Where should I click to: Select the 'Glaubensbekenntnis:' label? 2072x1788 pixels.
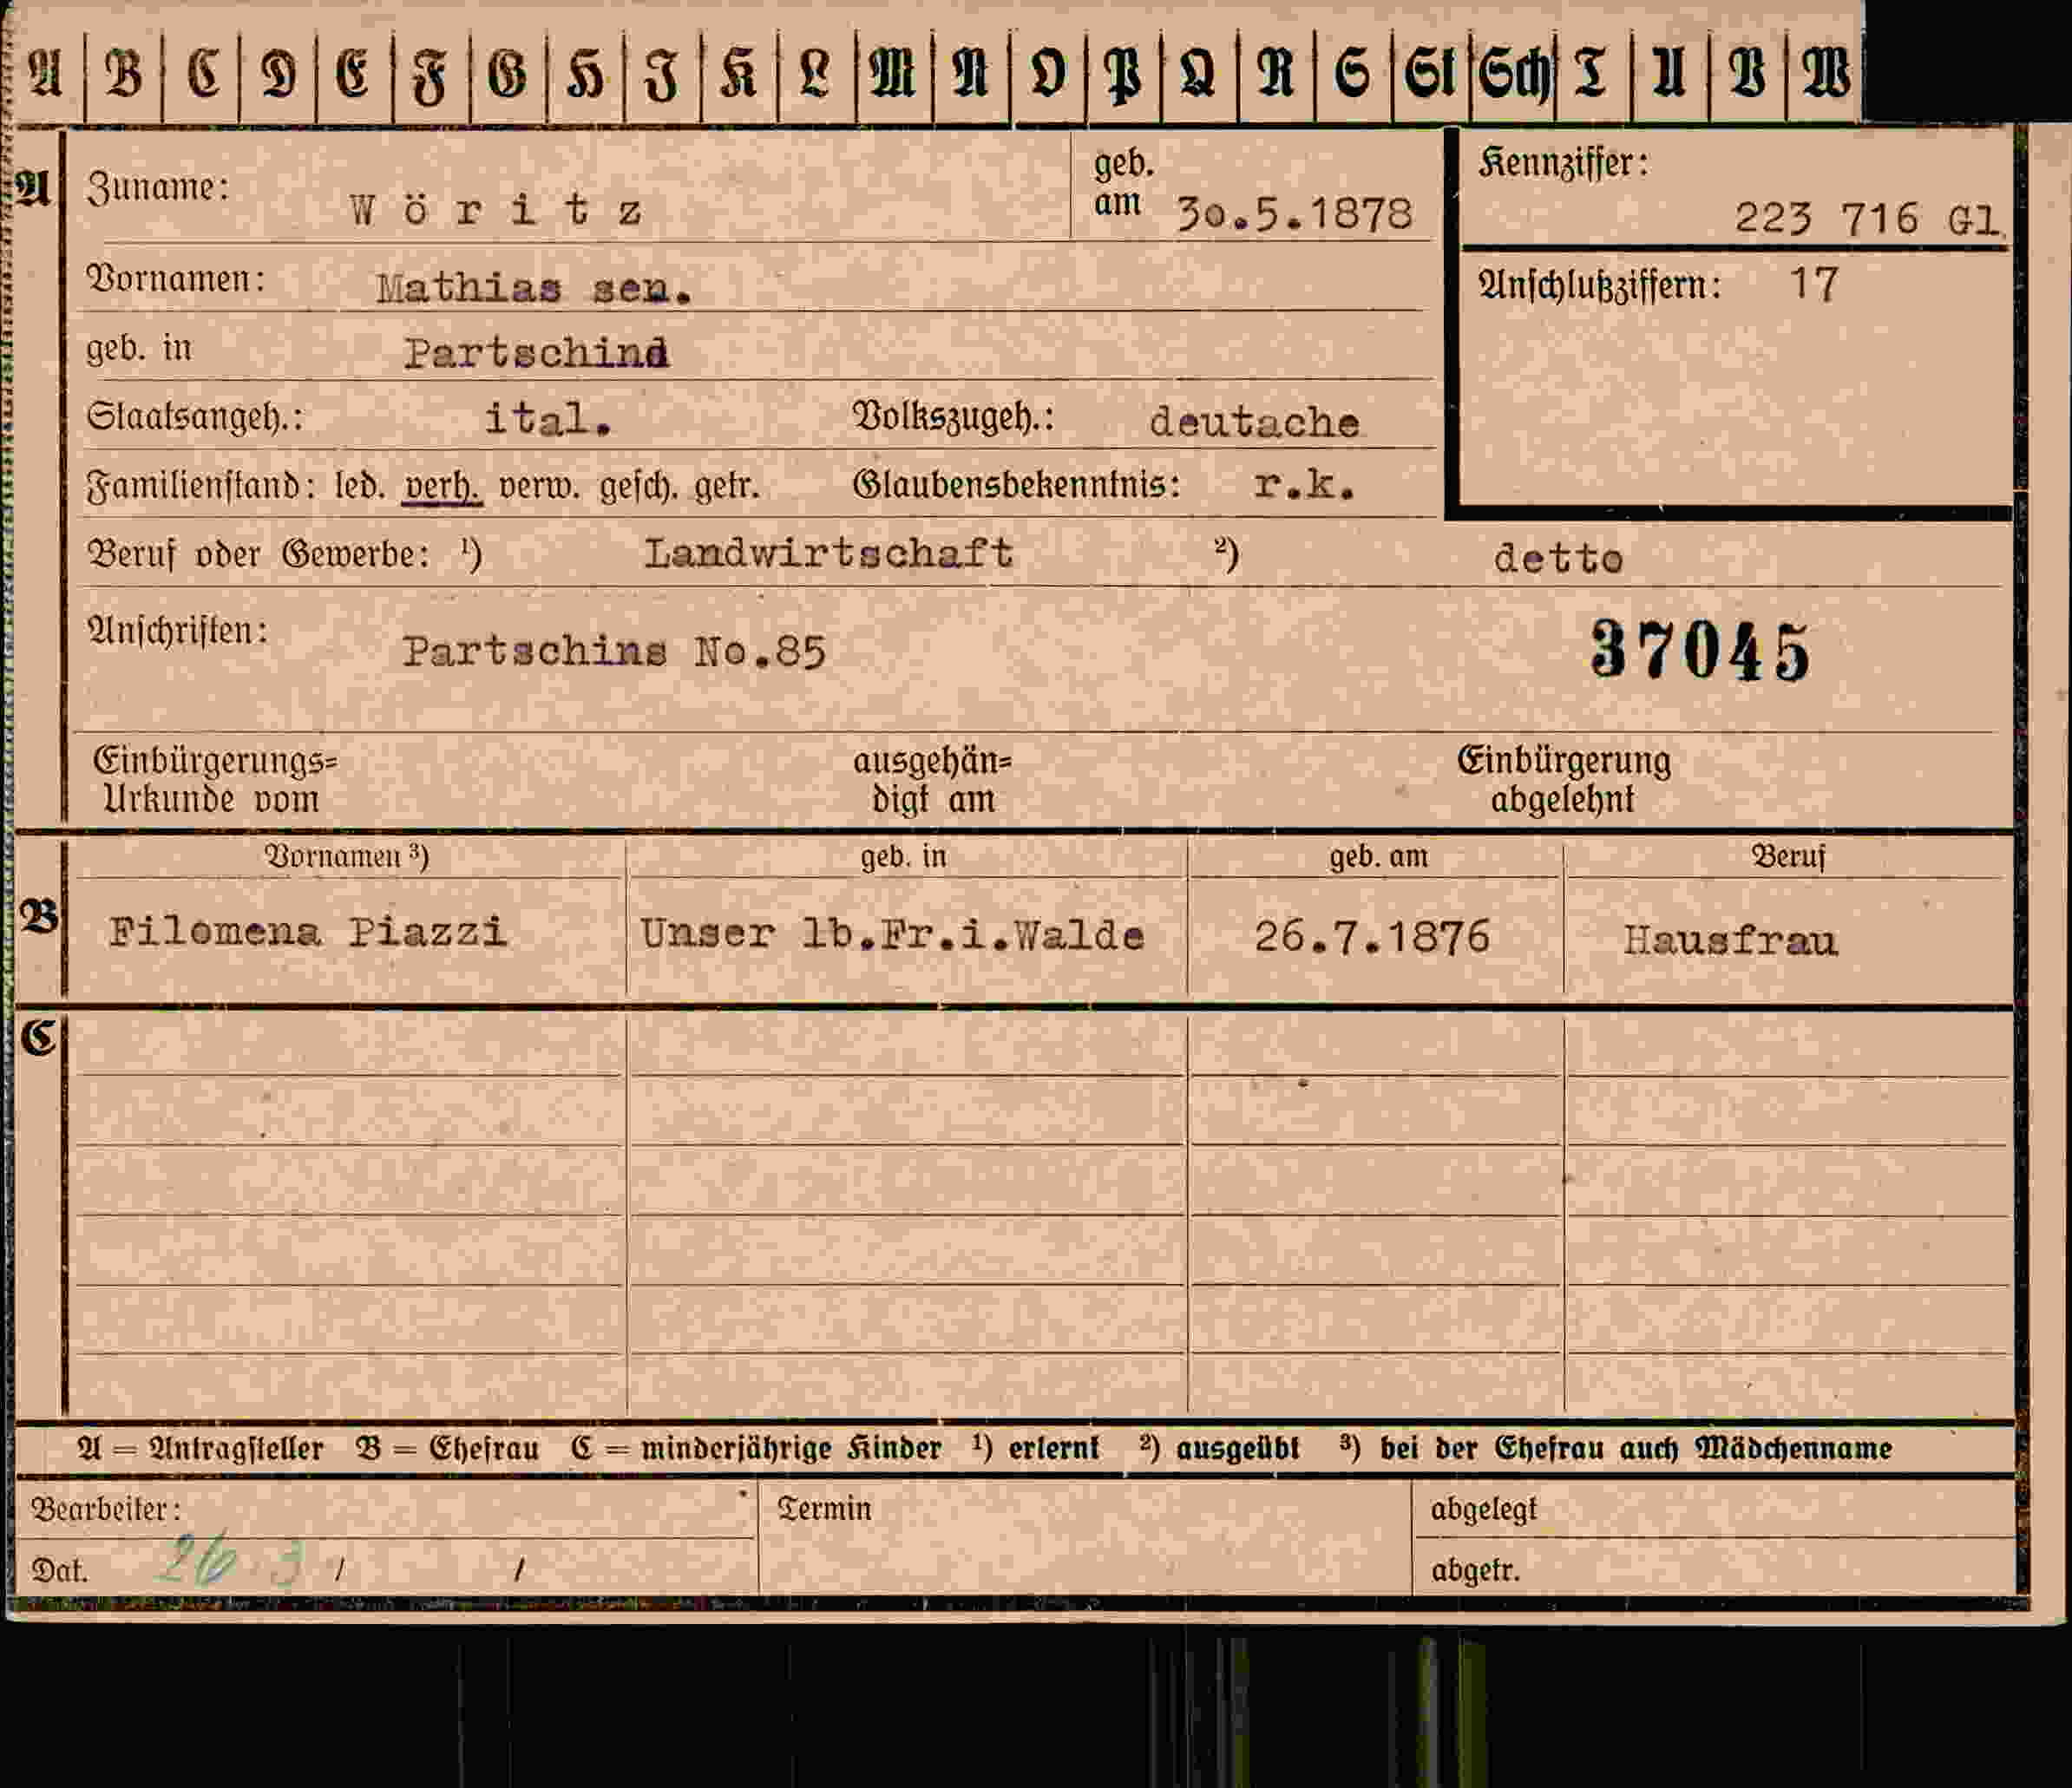[x=1016, y=485]
